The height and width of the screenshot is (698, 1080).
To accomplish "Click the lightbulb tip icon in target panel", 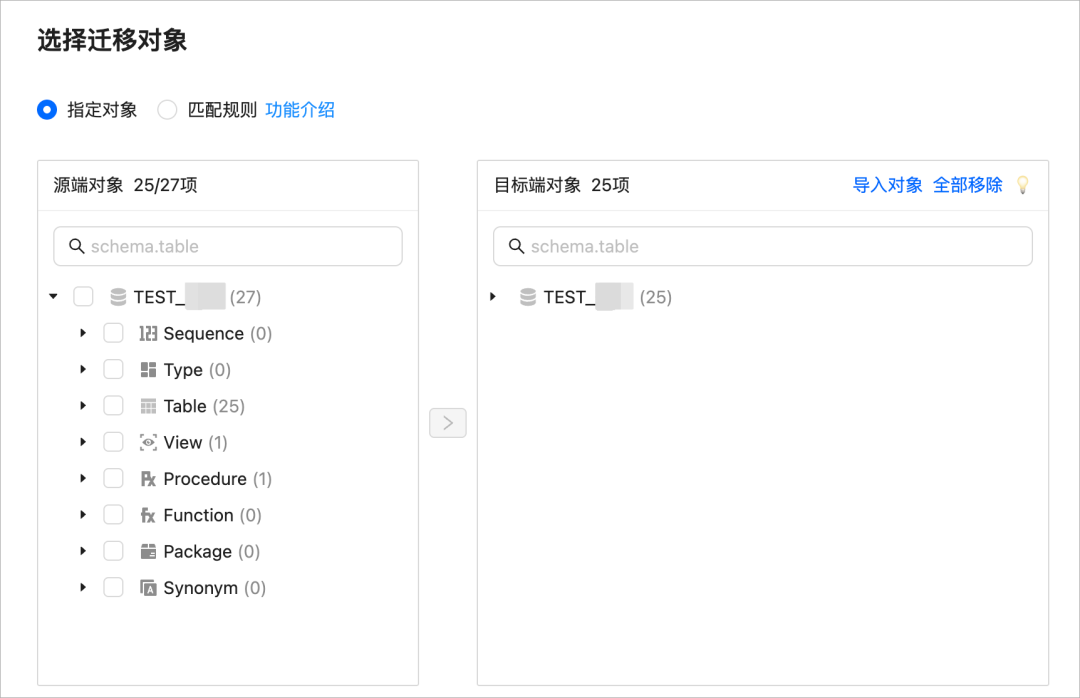I will coord(1022,185).
